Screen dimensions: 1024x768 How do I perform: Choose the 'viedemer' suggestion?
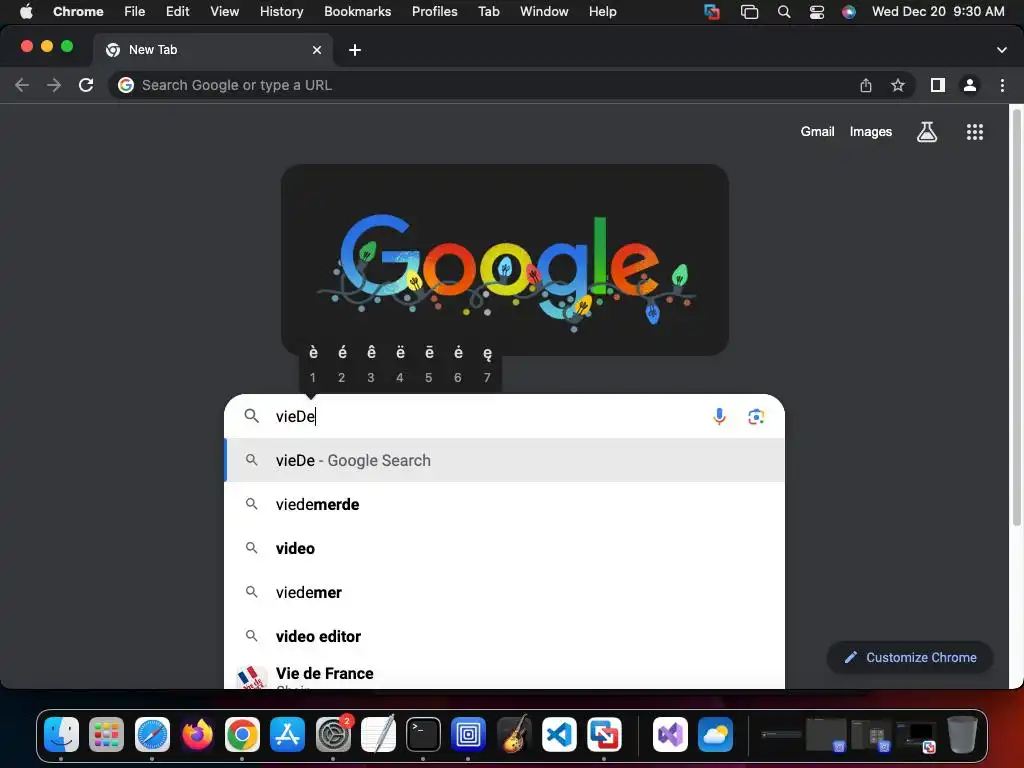(x=504, y=592)
